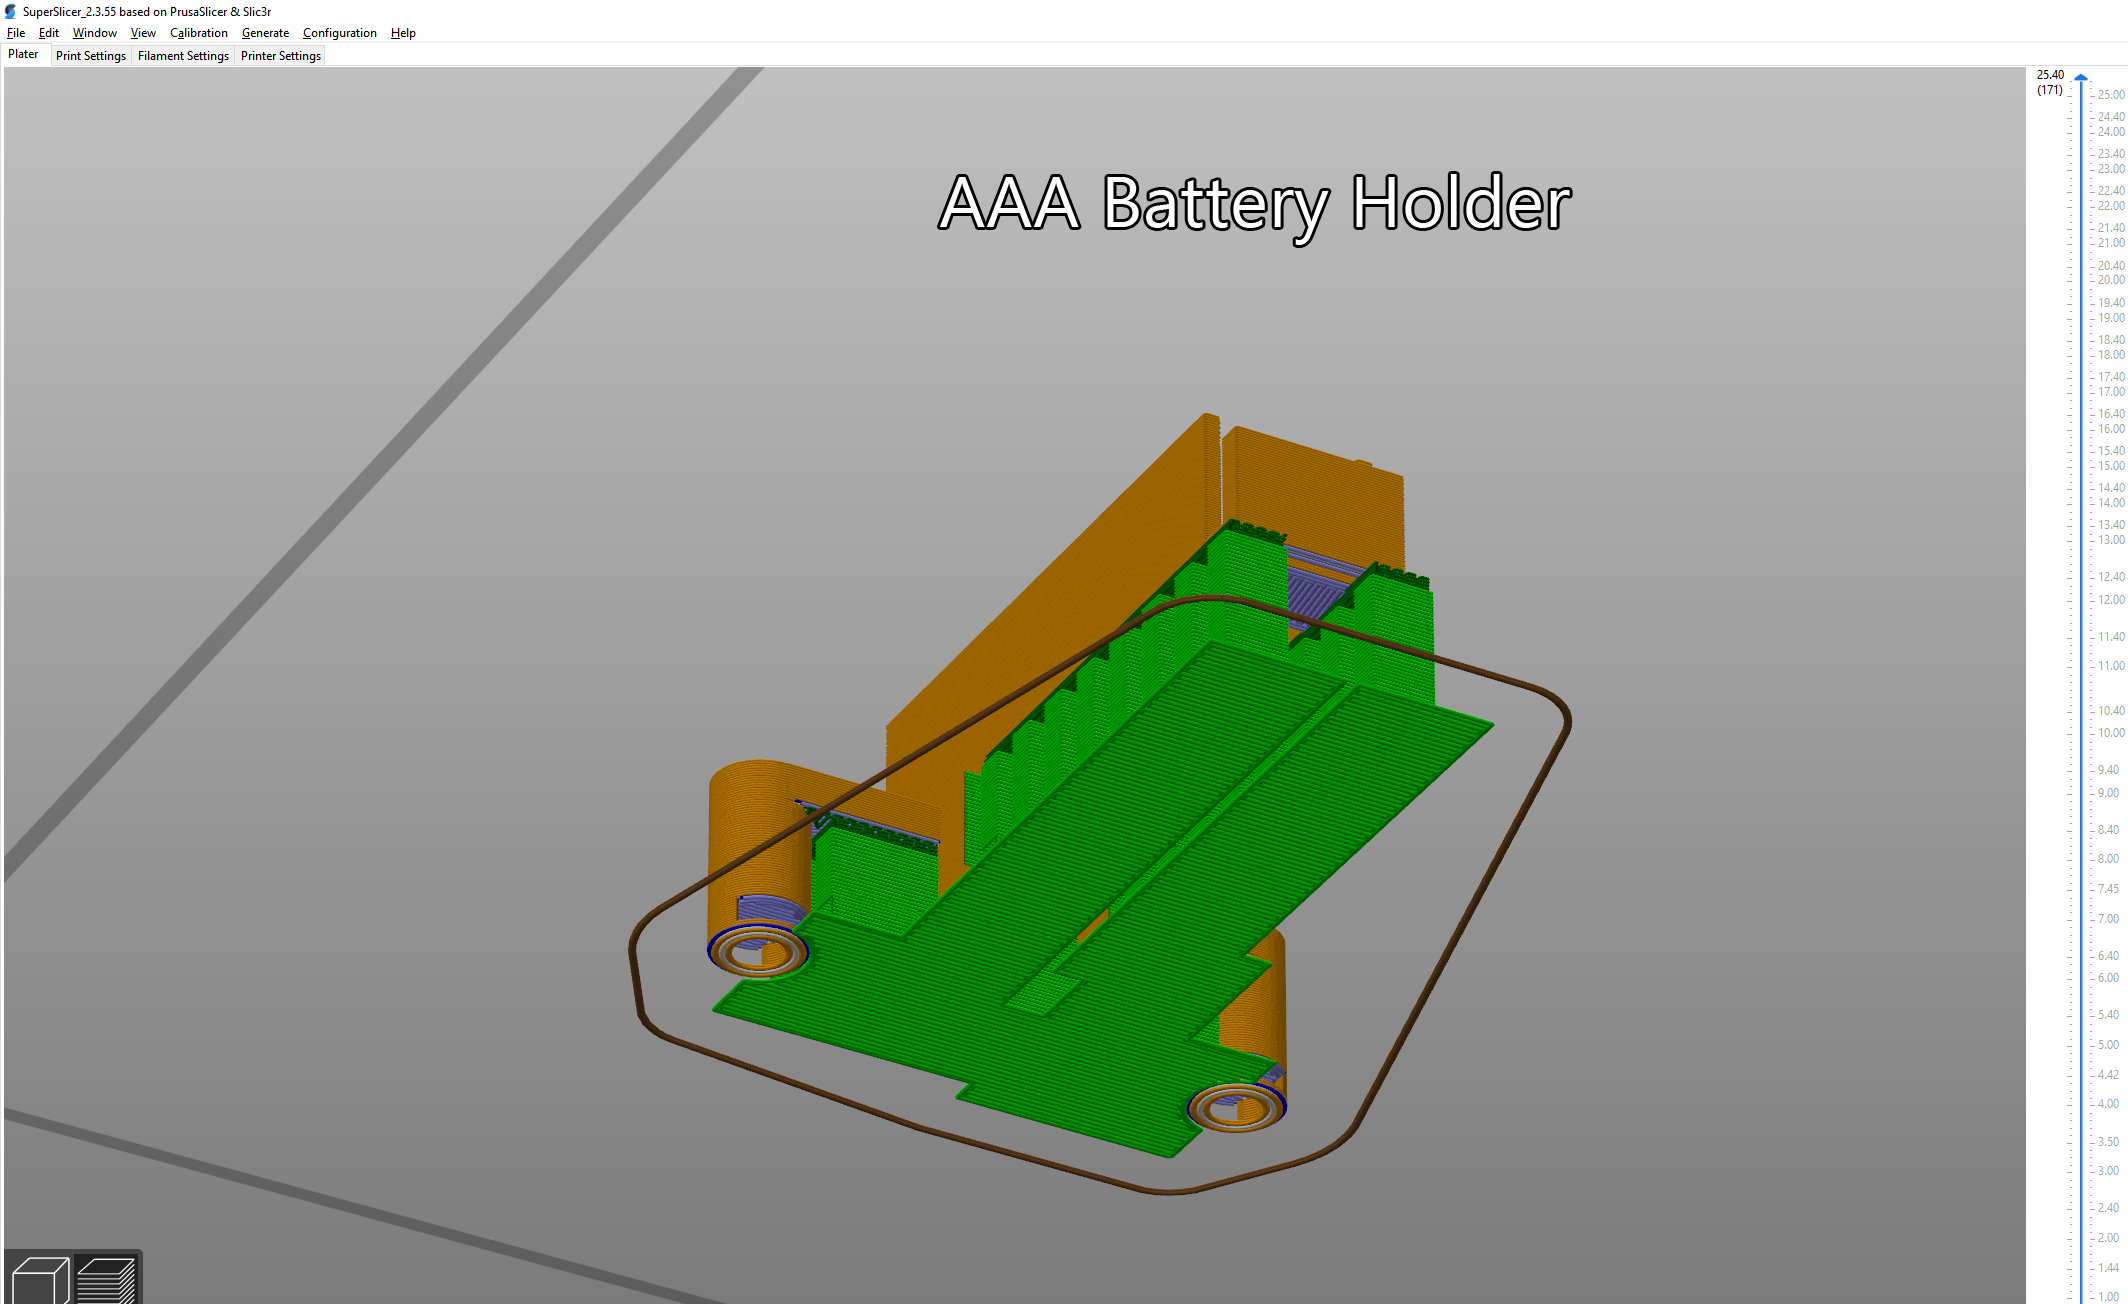Click the blue arrow thumb on the layer slider
This screenshot has width=2128, height=1304.
pyautogui.click(x=2081, y=76)
